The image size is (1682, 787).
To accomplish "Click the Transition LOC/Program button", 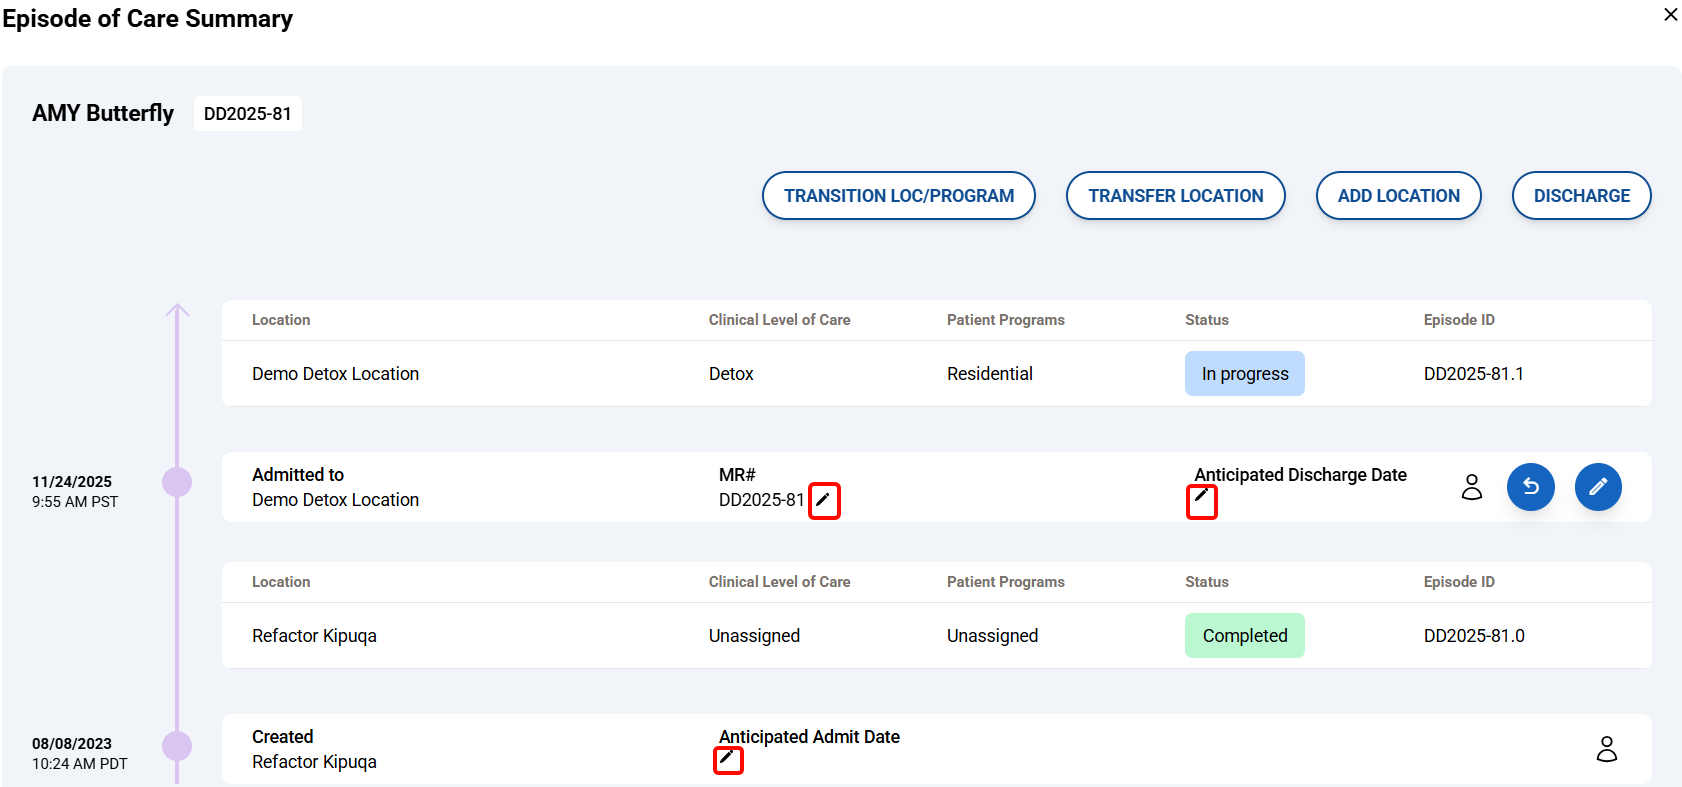I will pyautogui.click(x=898, y=196).
